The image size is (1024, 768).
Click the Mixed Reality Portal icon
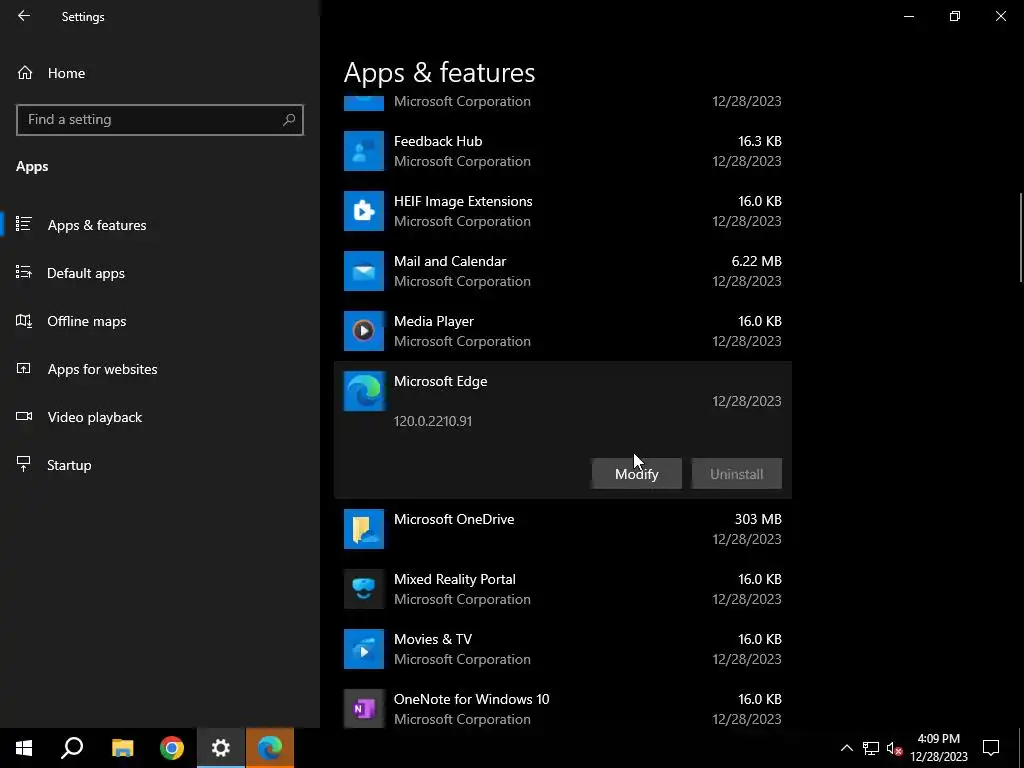[364, 589]
